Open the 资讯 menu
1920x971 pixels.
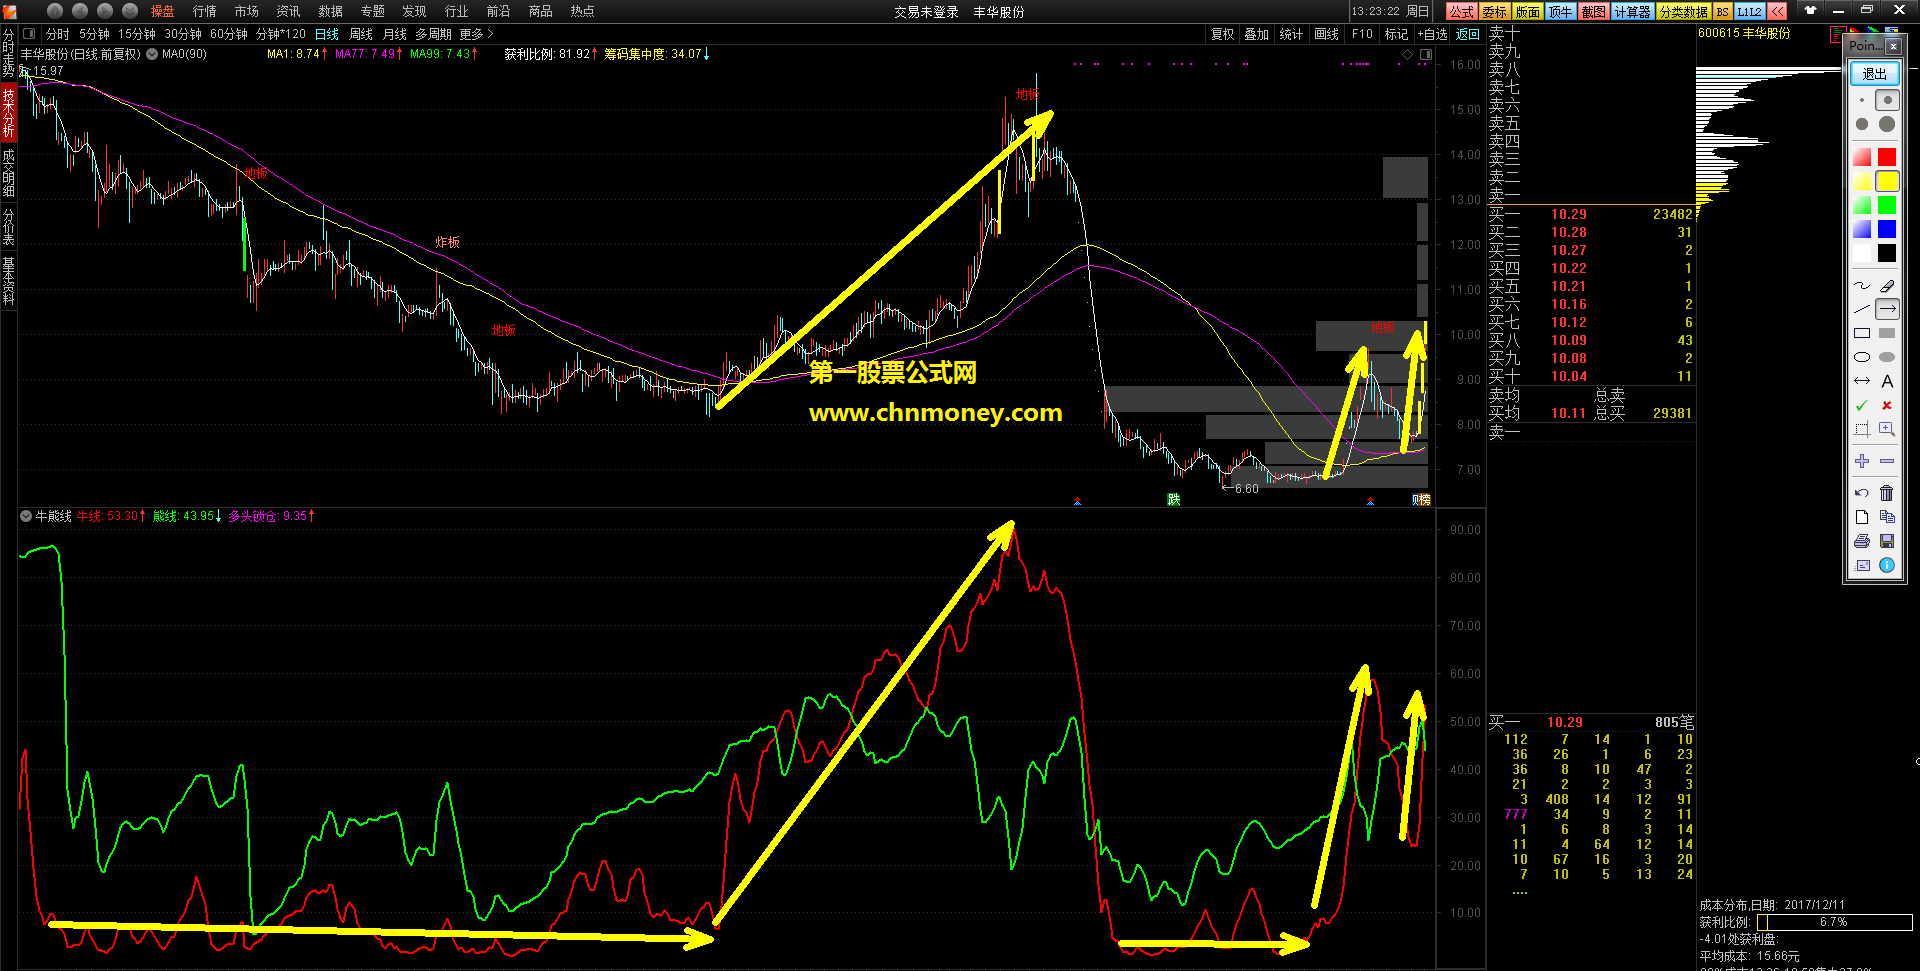(x=288, y=11)
